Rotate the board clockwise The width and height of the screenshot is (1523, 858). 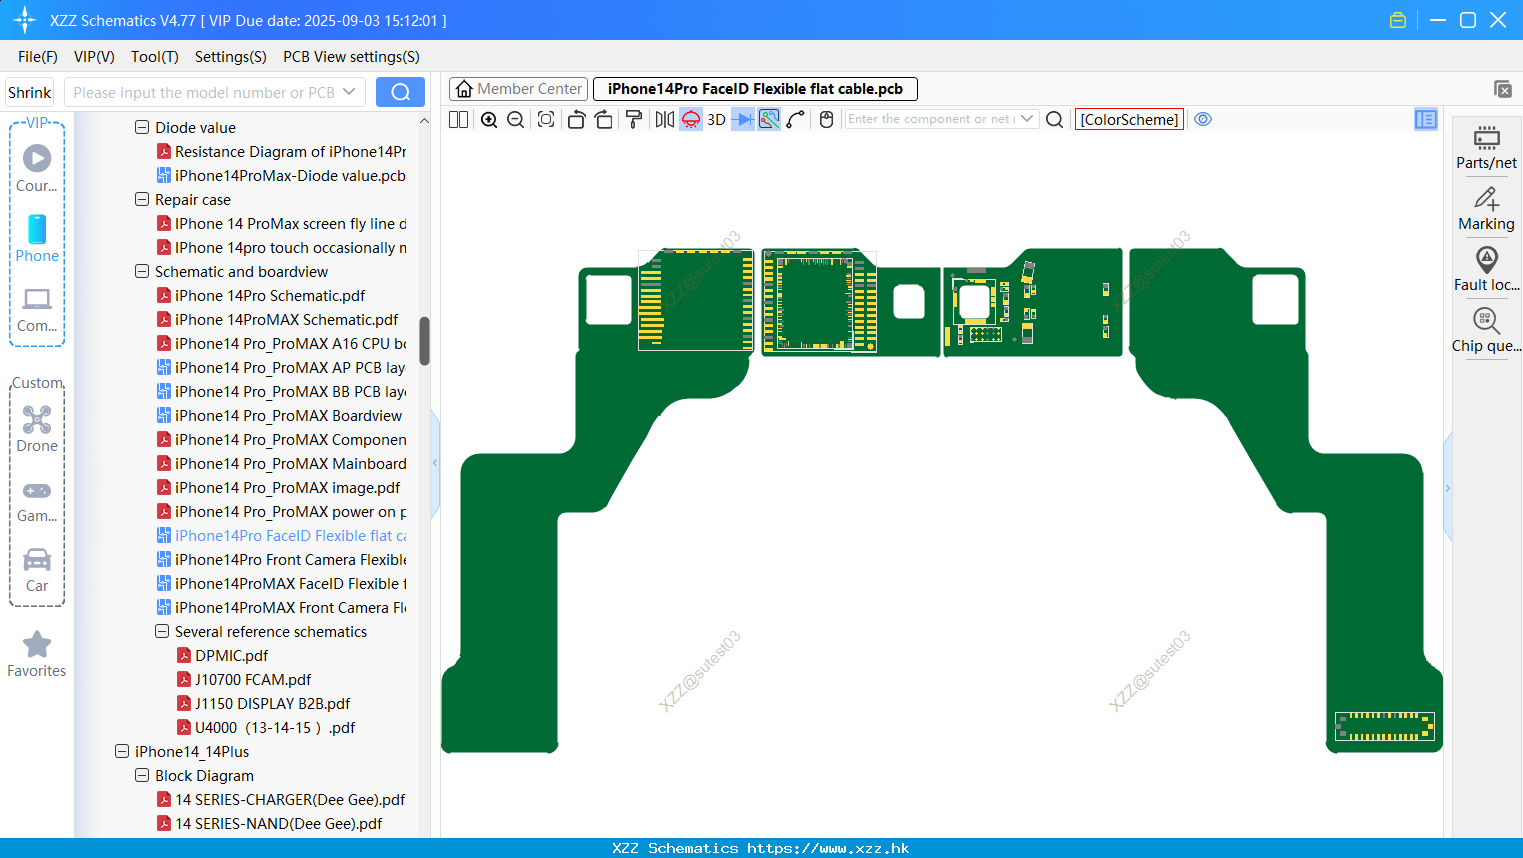tap(604, 119)
